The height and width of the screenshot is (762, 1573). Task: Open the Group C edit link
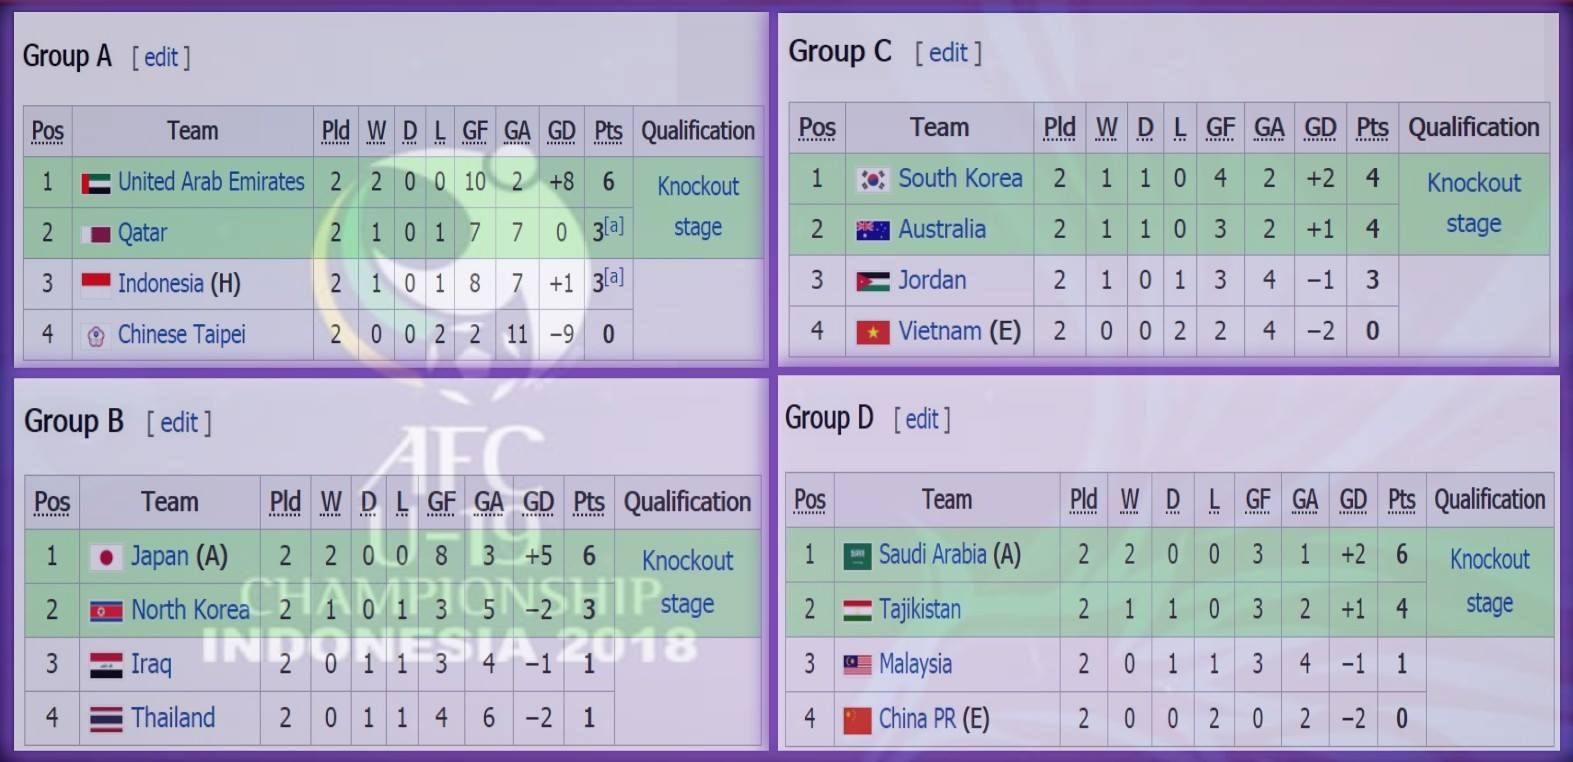tap(948, 52)
